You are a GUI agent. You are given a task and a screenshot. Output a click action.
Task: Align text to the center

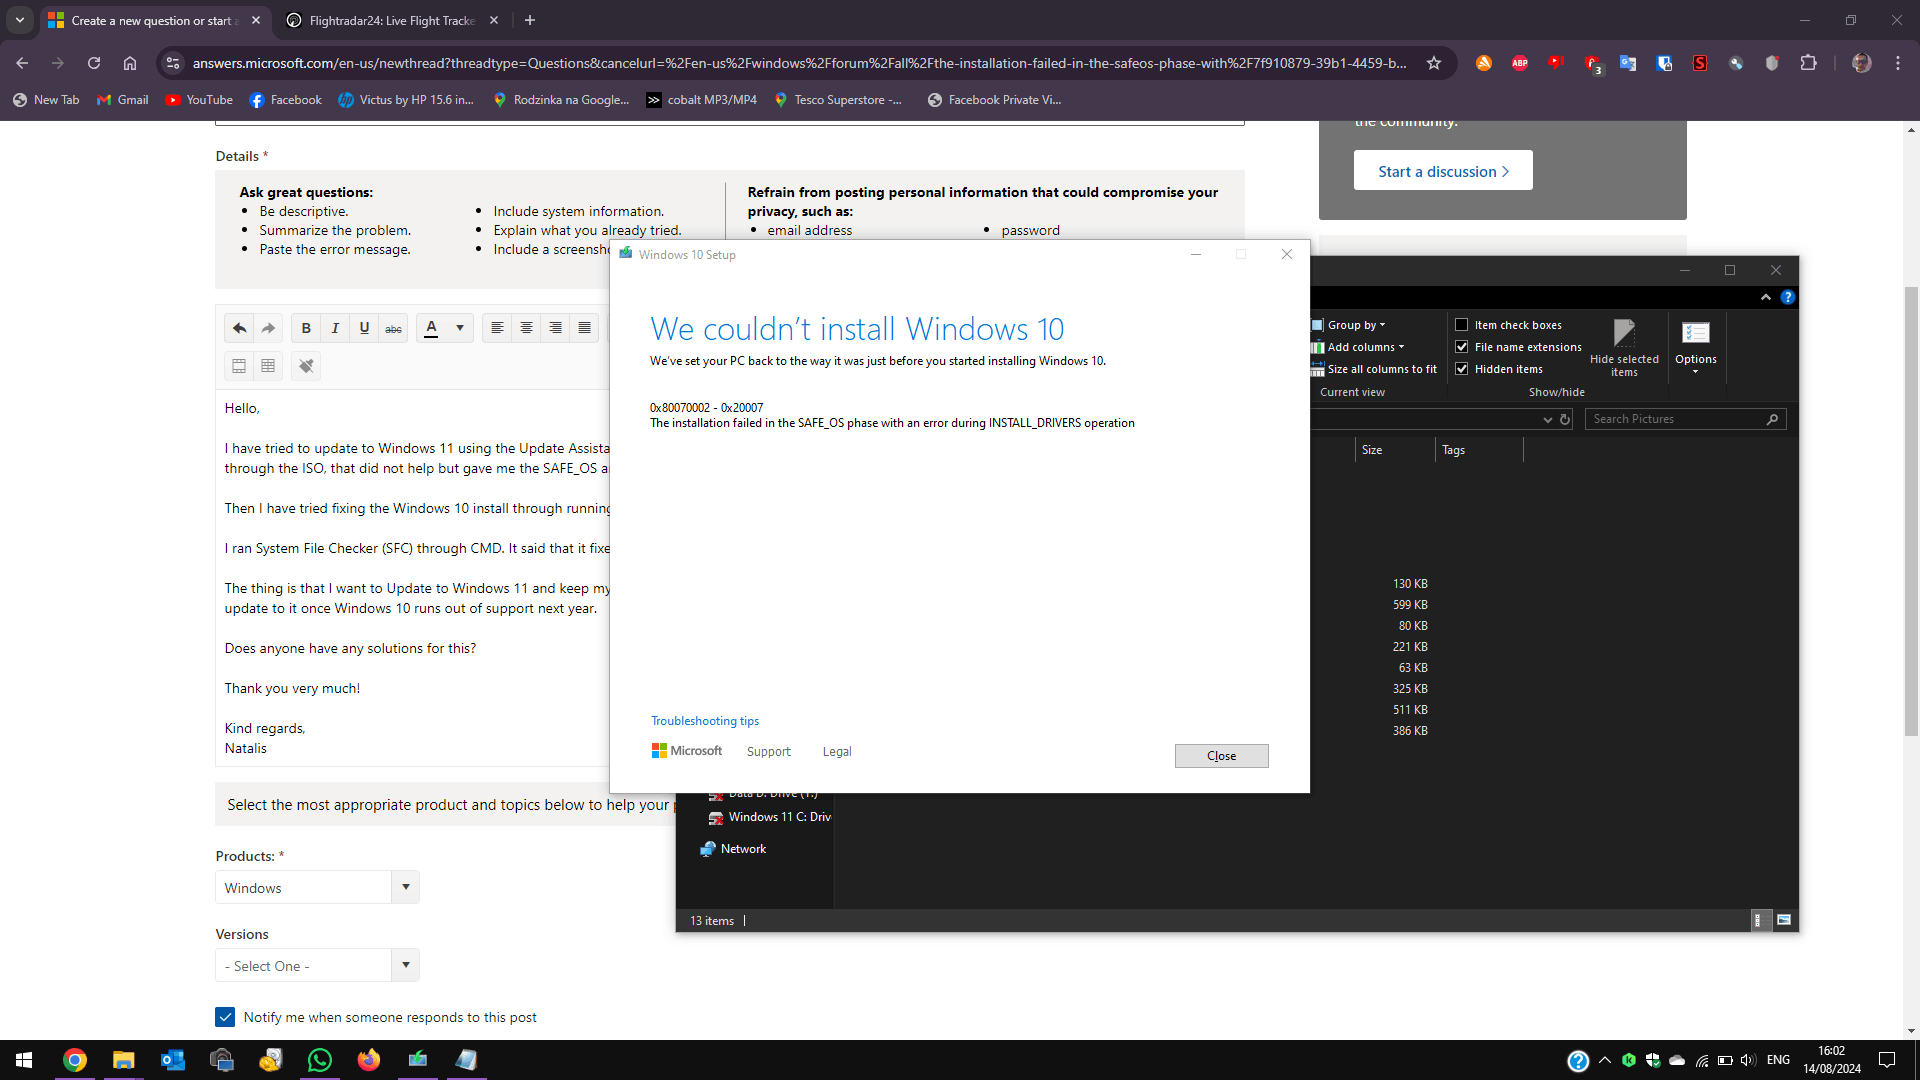point(526,328)
